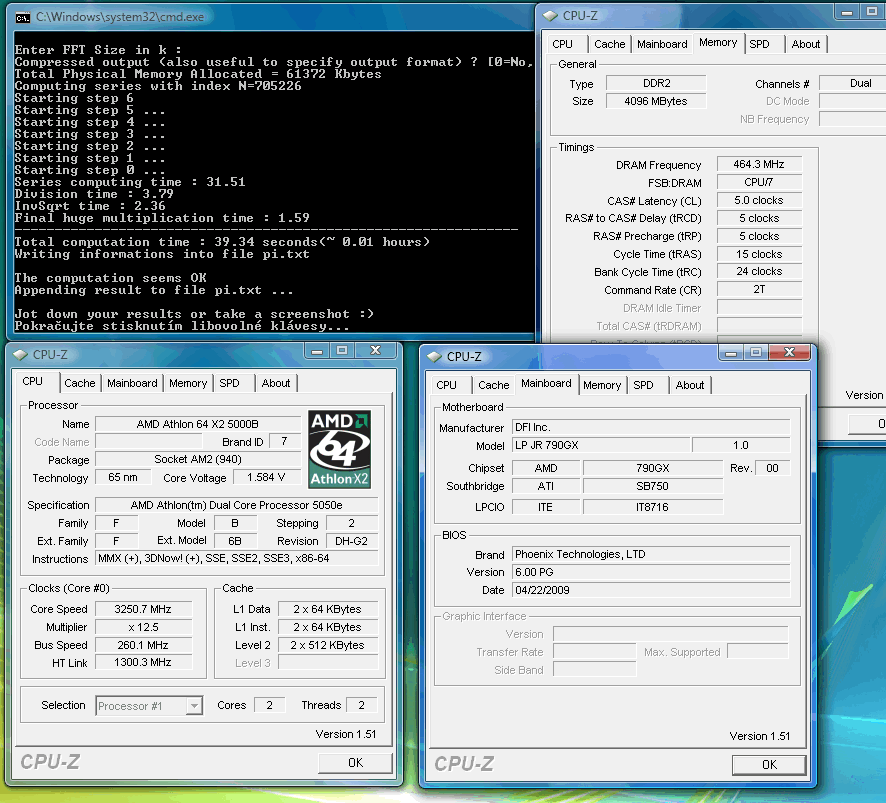Minimize the left CPU-Z CPU window

click(317, 351)
